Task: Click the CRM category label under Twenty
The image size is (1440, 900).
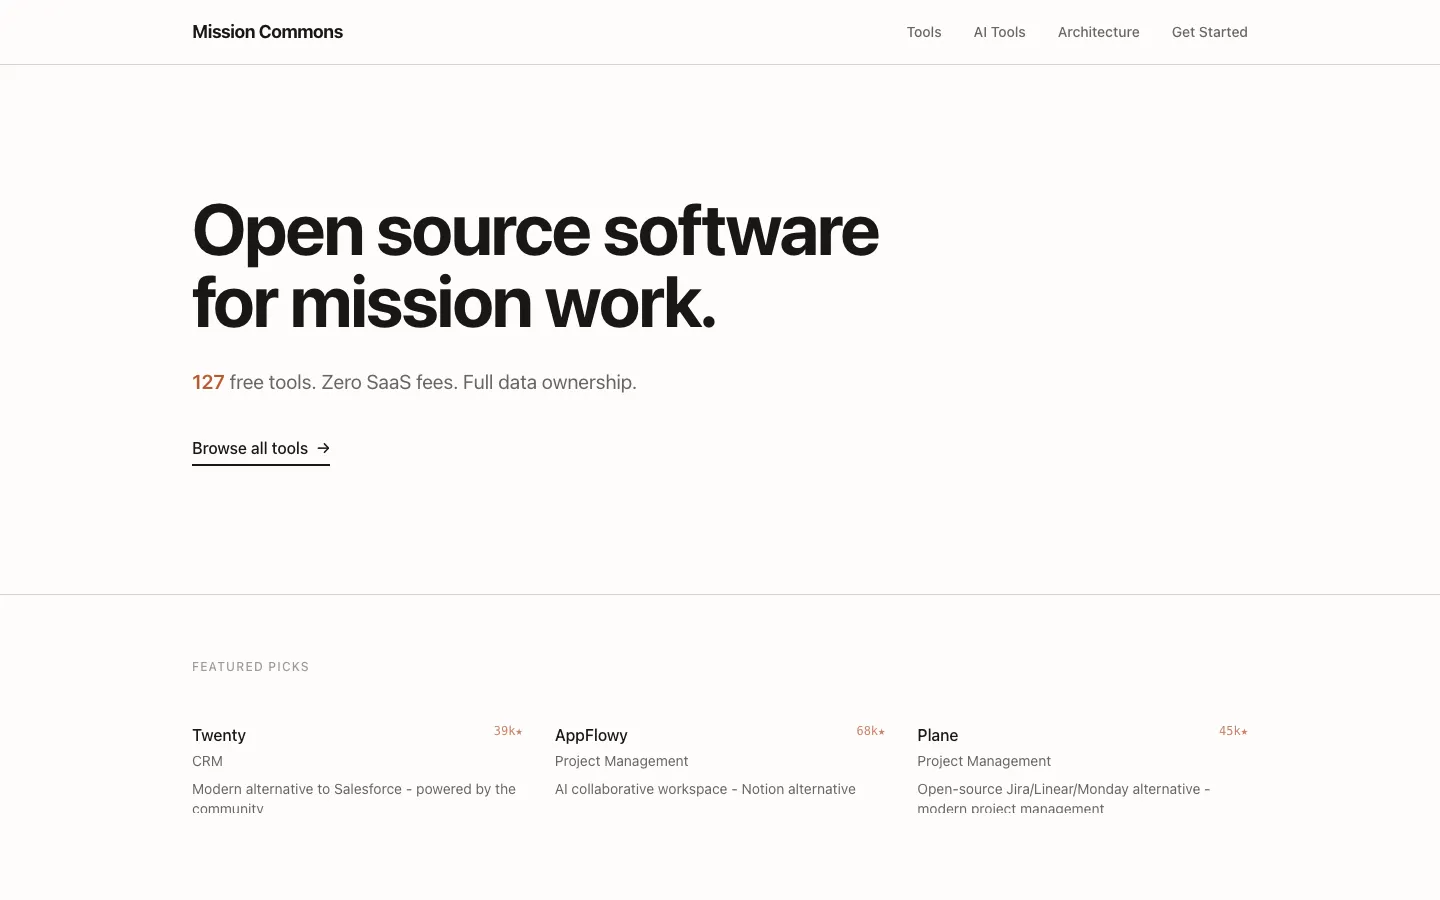Action: click(207, 761)
